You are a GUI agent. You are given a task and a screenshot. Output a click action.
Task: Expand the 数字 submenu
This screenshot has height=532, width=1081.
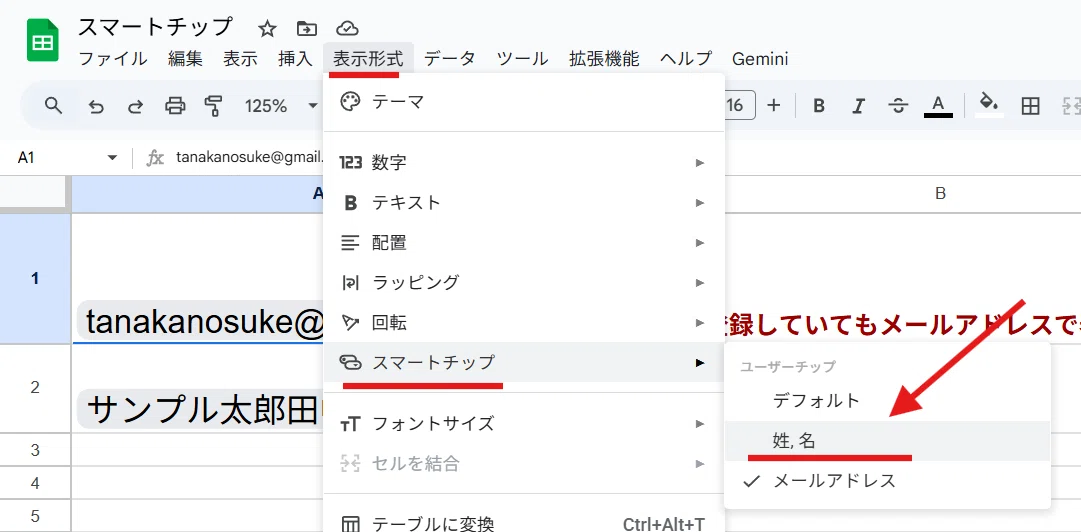524,163
